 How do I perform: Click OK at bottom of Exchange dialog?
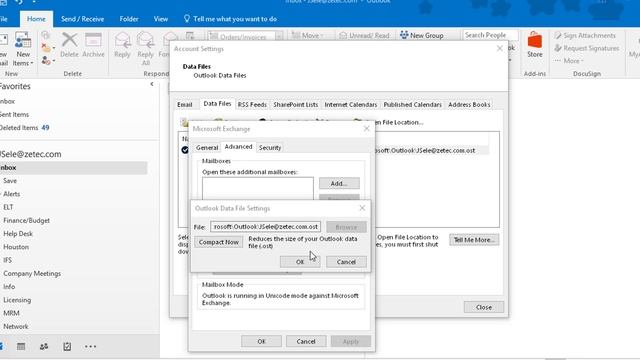261,341
